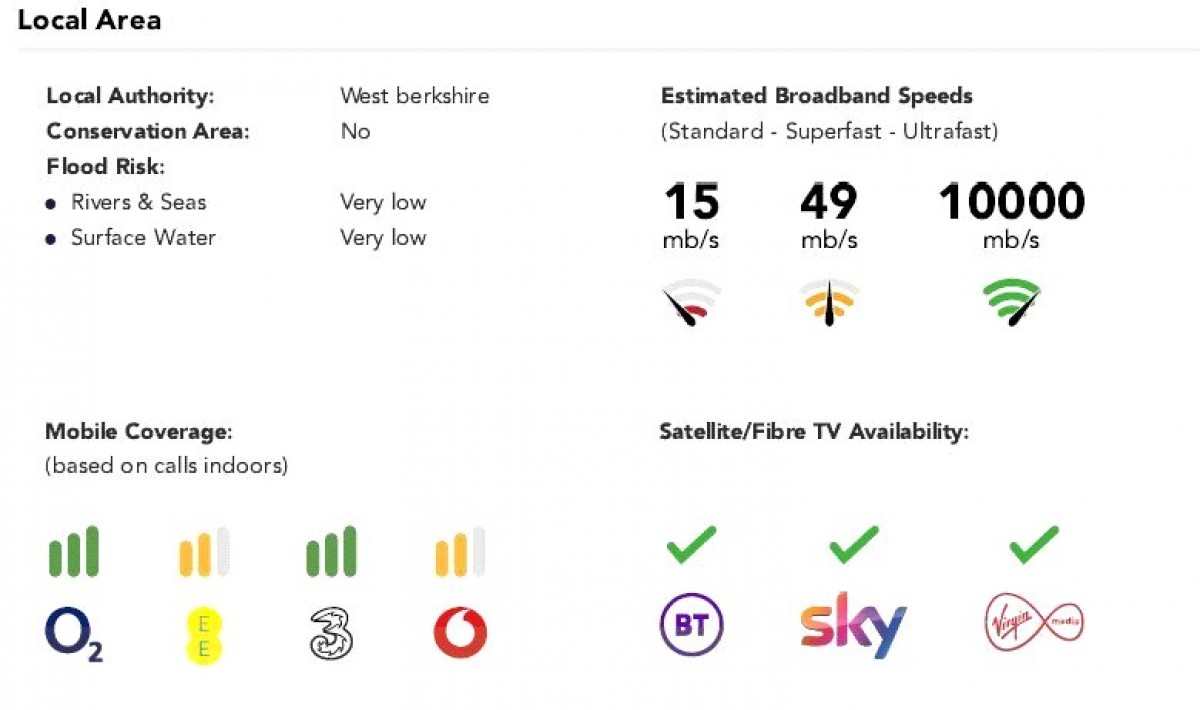Click the orange signal bars above EE
This screenshot has width=1200, height=710.
click(x=204, y=552)
